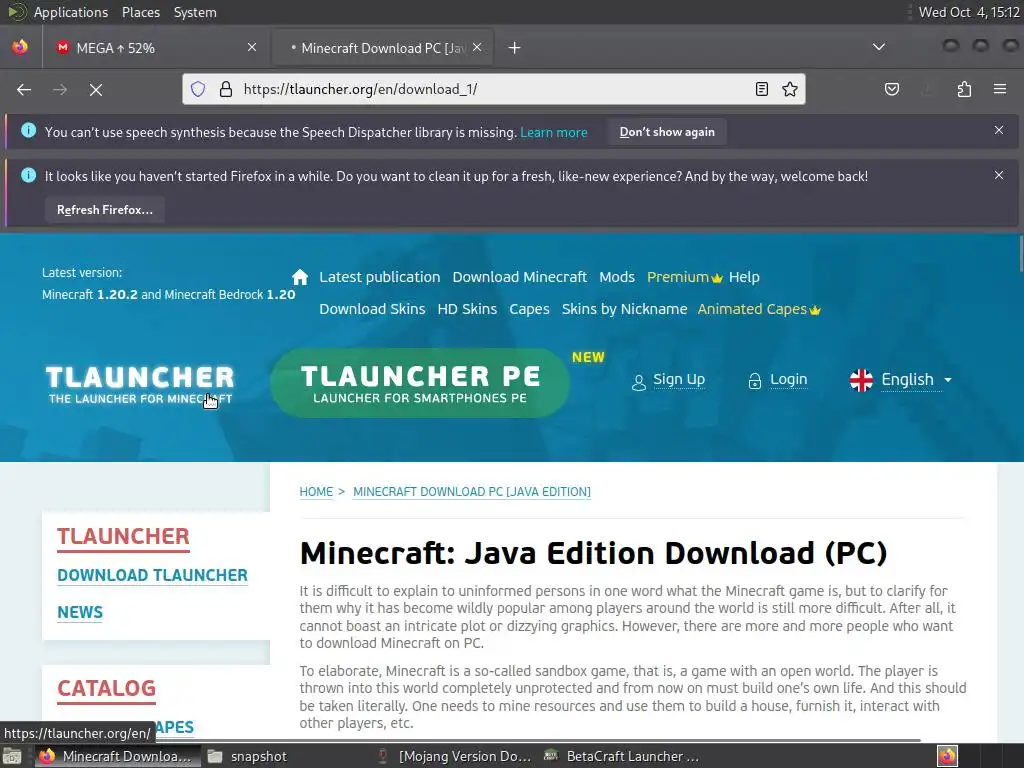Open Animated Capes link
The image size is (1024, 768).
point(752,309)
